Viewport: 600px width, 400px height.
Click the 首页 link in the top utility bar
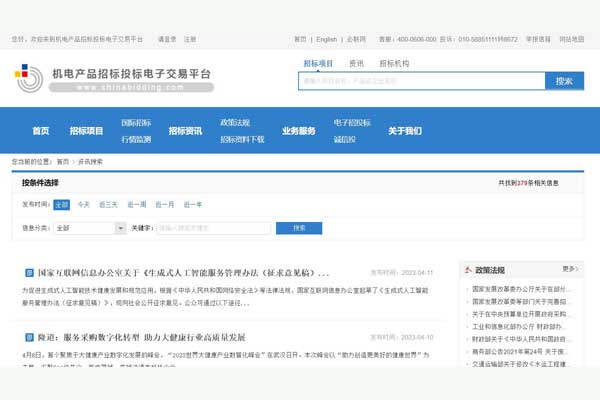300,39
